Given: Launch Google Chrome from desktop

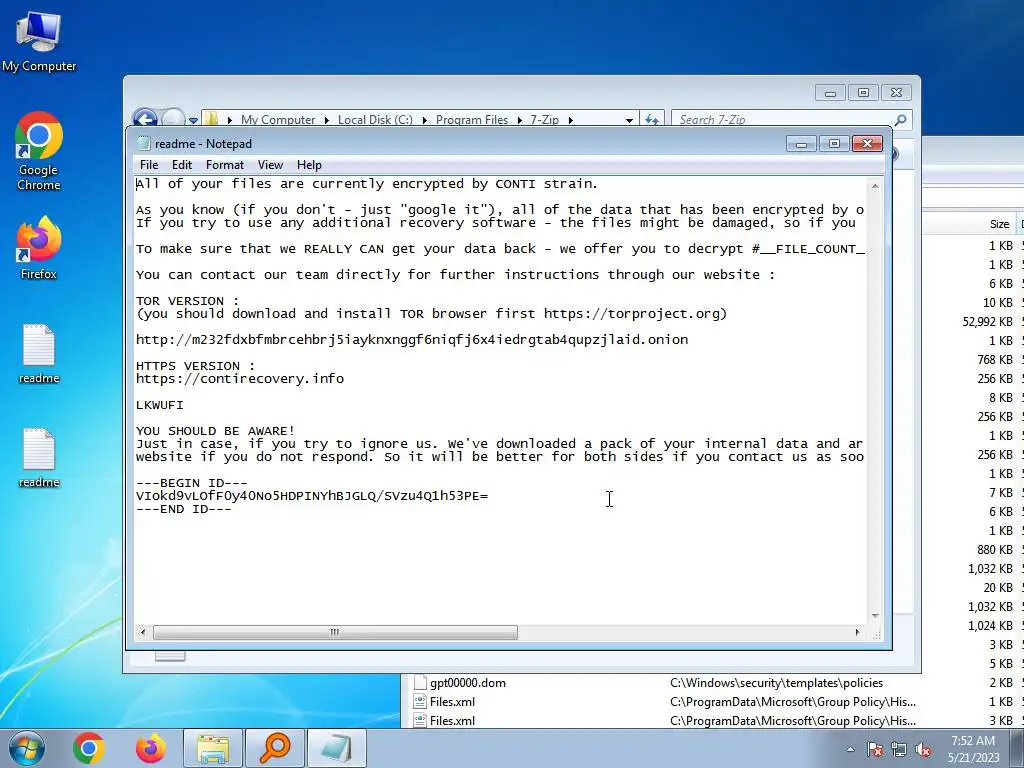Looking at the screenshot, I should point(39,152).
